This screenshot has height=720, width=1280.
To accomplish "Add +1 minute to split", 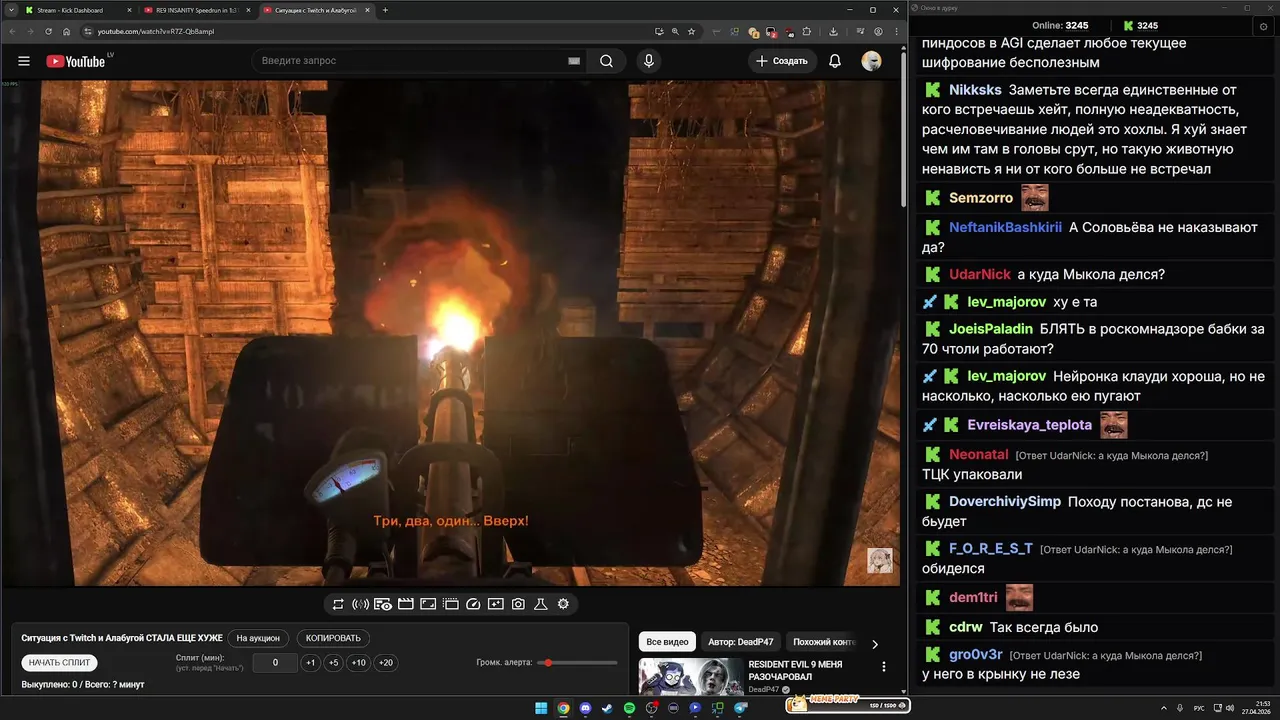I will [x=310, y=663].
